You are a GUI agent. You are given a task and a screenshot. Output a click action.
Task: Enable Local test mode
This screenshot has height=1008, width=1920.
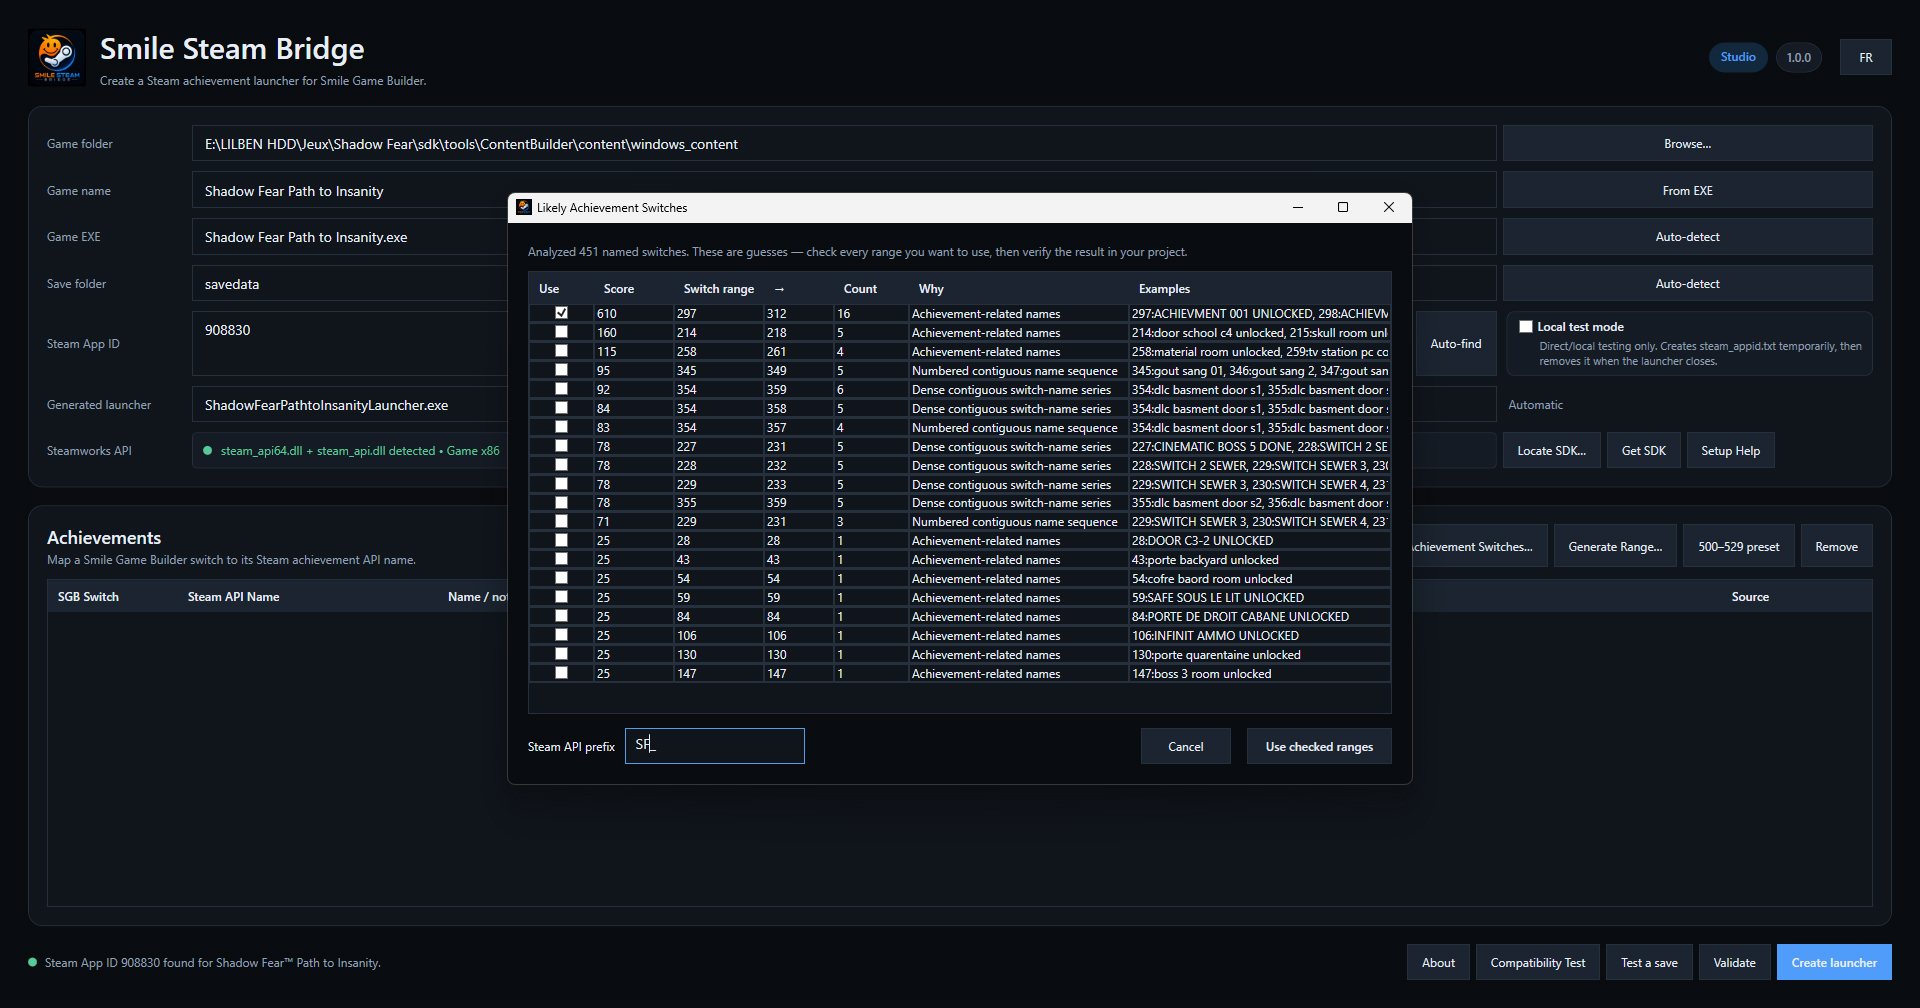click(1526, 327)
